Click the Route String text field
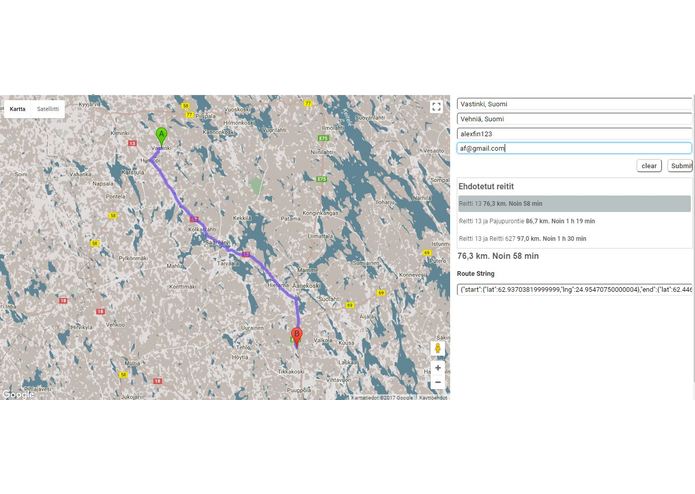Screen dimensions: 695x494 click(574, 289)
